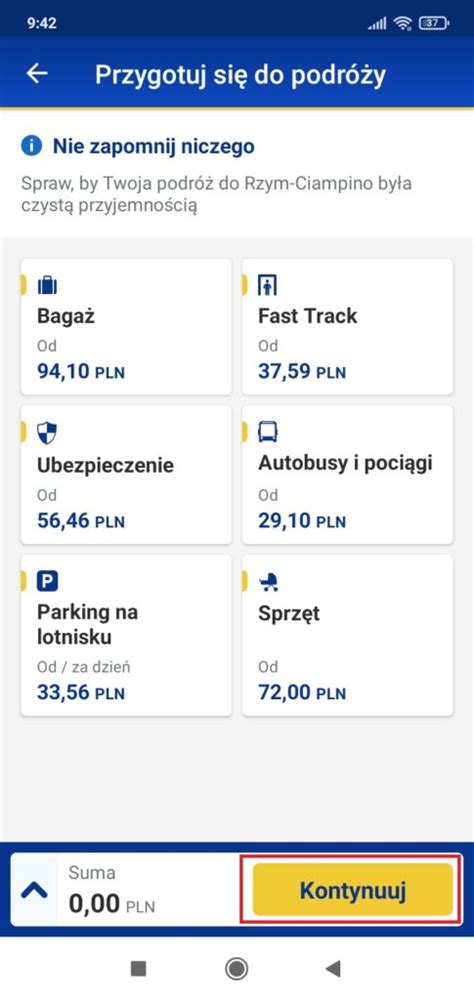Tap Android back triangle navigation button
This screenshot has width=474, height=1000.
coord(332,969)
